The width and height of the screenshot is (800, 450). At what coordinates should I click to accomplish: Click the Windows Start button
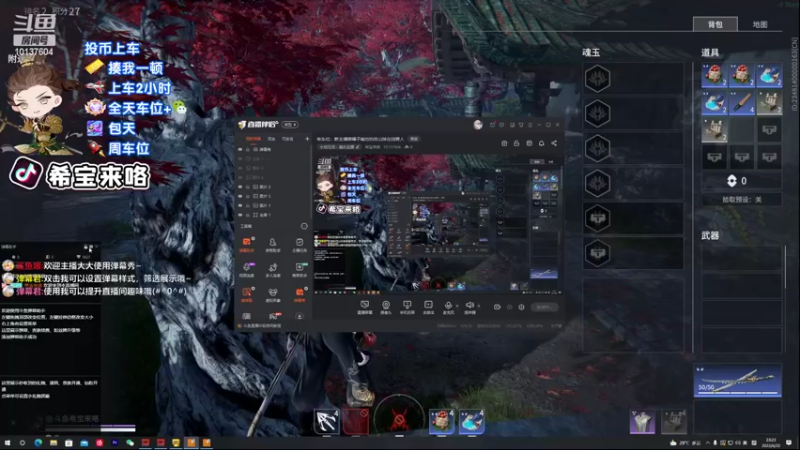coord(7,443)
